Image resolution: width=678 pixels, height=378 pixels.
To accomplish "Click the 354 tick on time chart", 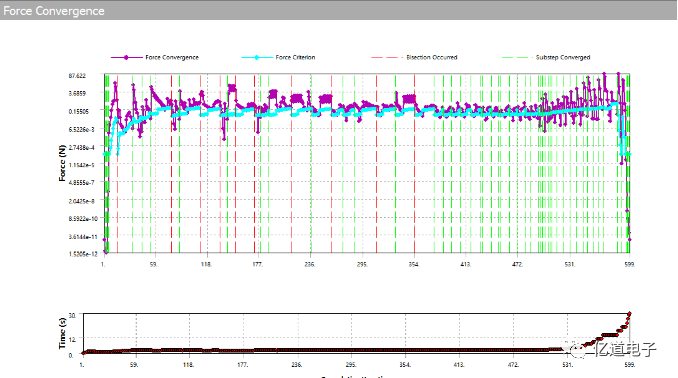I will (405, 365).
